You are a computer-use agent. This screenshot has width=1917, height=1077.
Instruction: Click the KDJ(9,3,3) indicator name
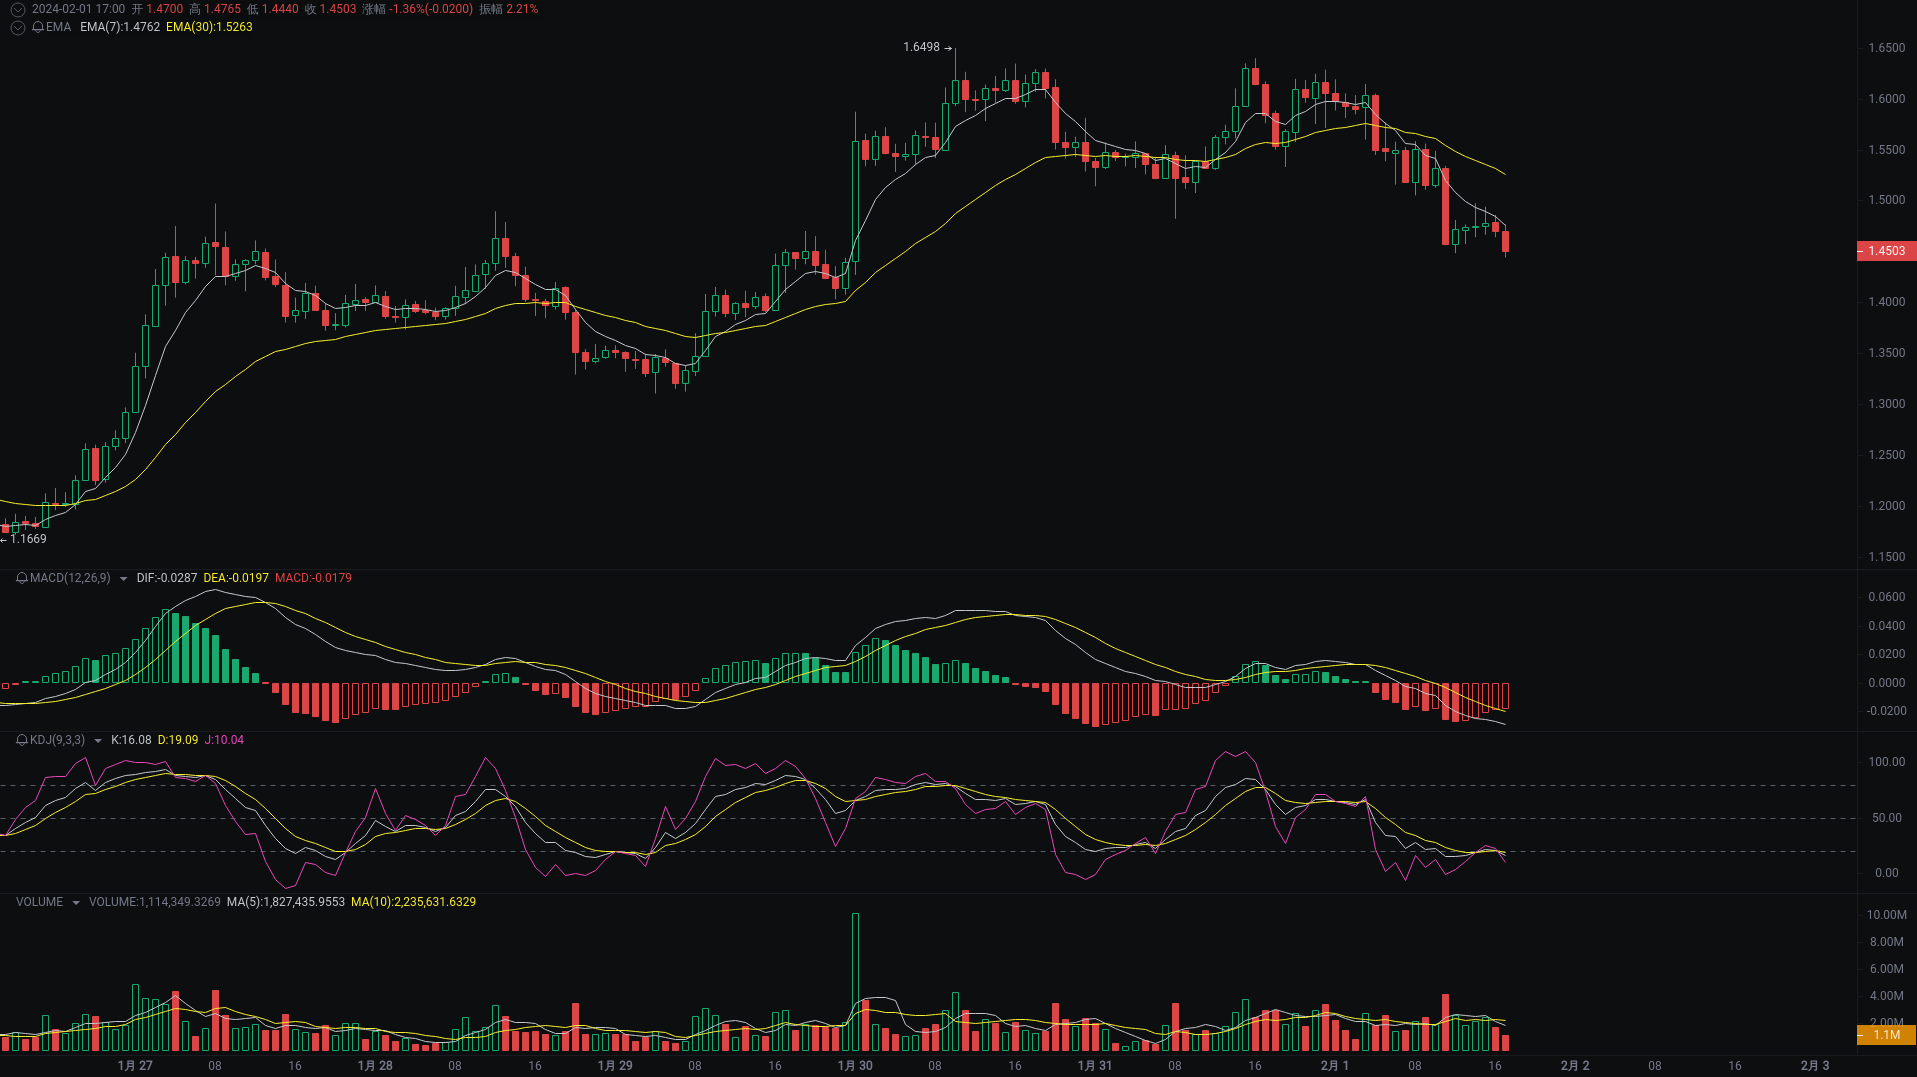point(57,740)
